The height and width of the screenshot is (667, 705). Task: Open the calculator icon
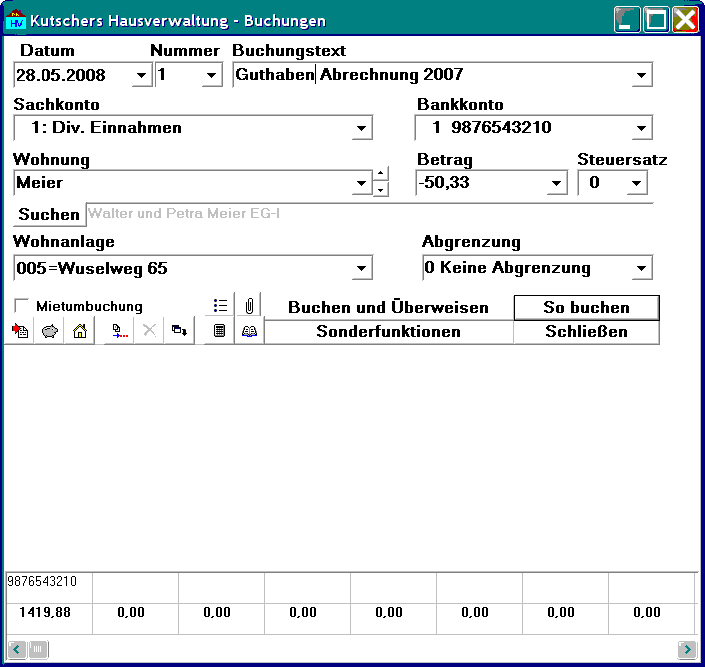click(x=219, y=331)
